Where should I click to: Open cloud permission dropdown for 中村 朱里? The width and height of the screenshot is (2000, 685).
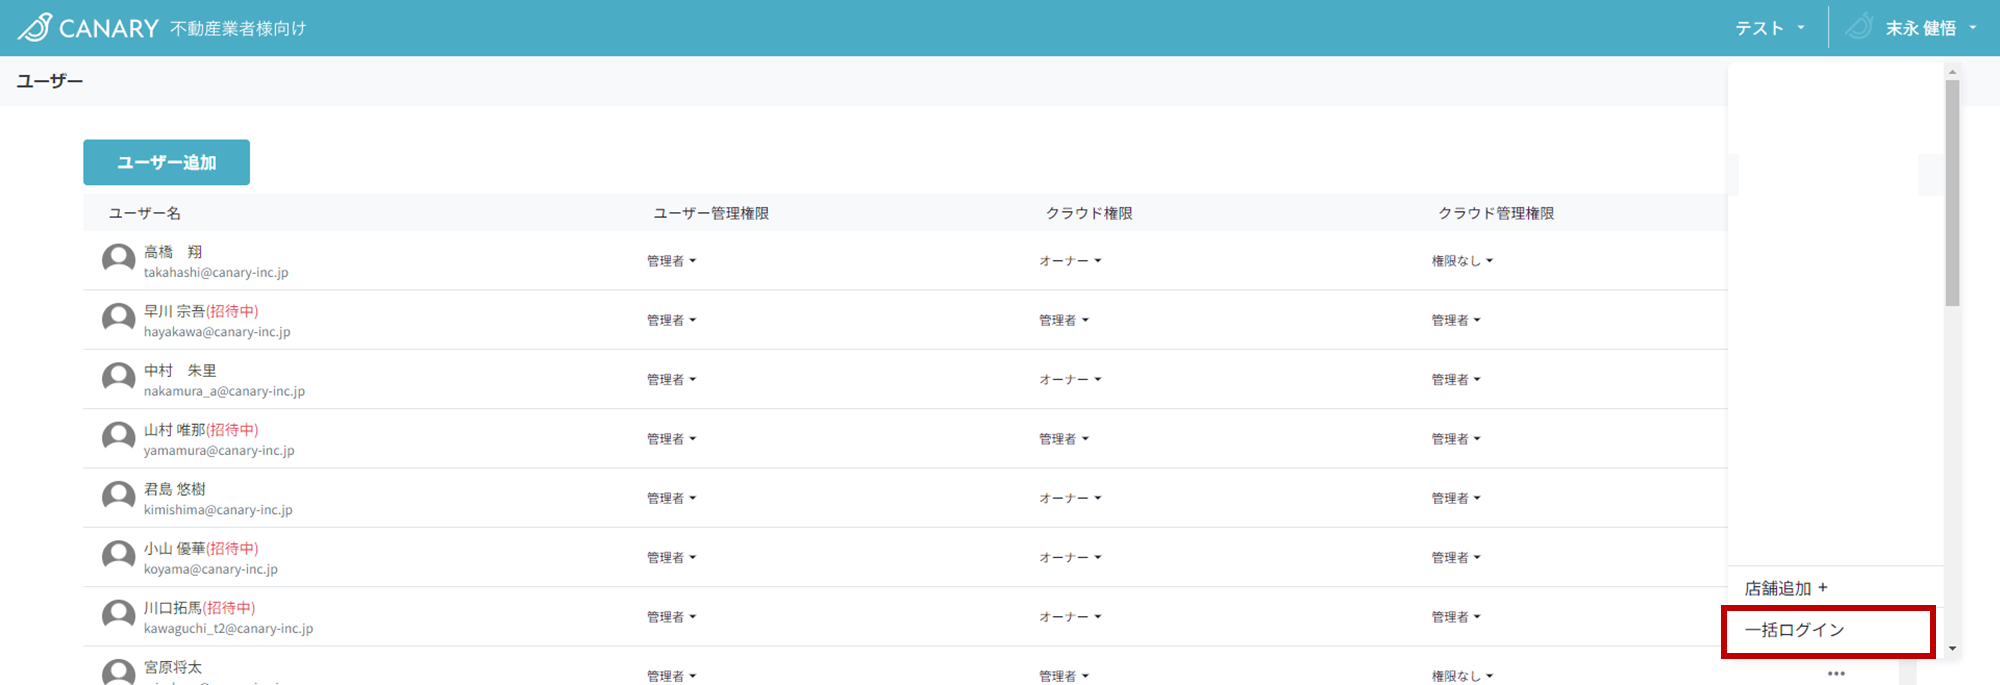tap(1070, 380)
